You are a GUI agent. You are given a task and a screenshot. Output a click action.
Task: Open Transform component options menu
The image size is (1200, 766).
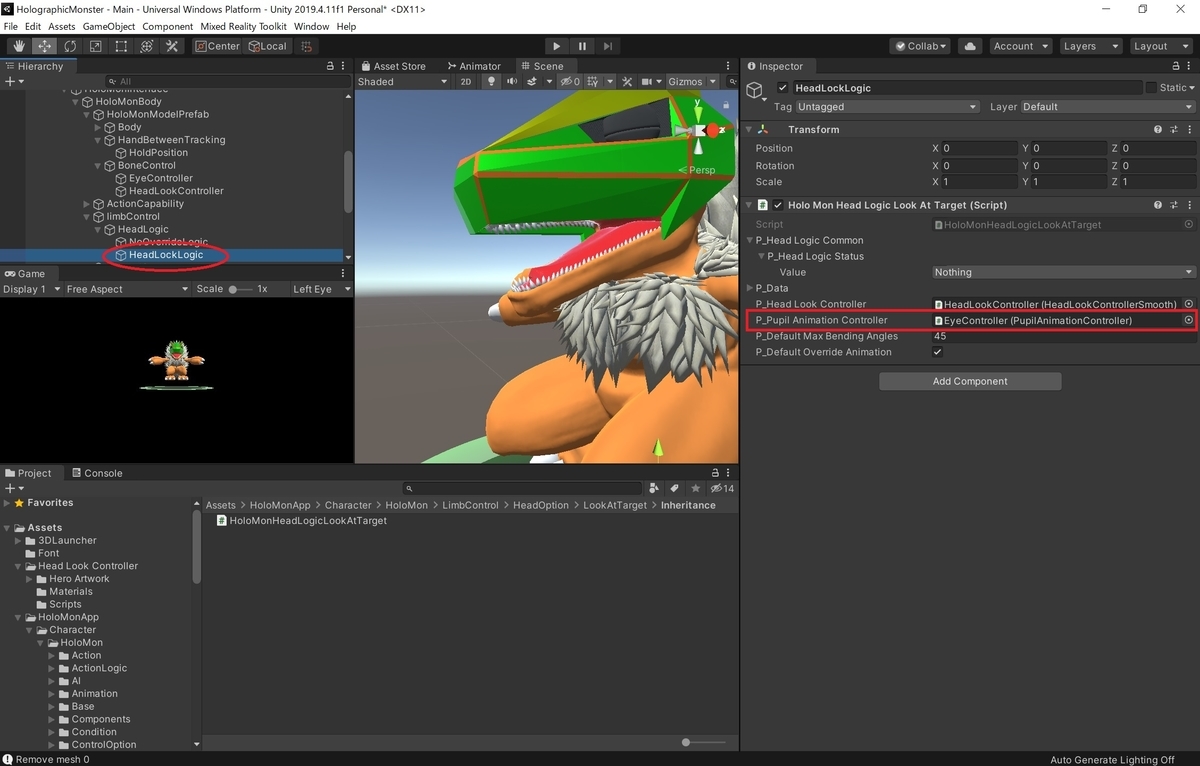pos(1189,130)
